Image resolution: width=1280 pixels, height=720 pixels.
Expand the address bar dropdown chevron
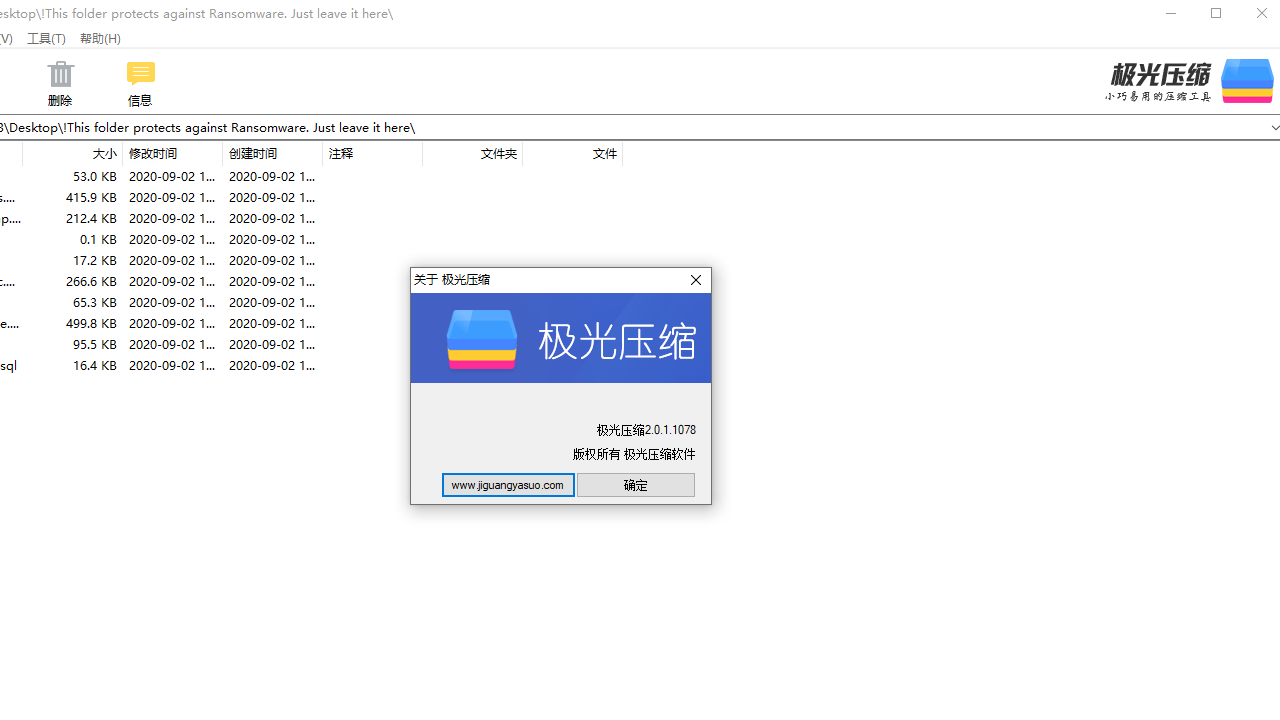[x=1275, y=128]
